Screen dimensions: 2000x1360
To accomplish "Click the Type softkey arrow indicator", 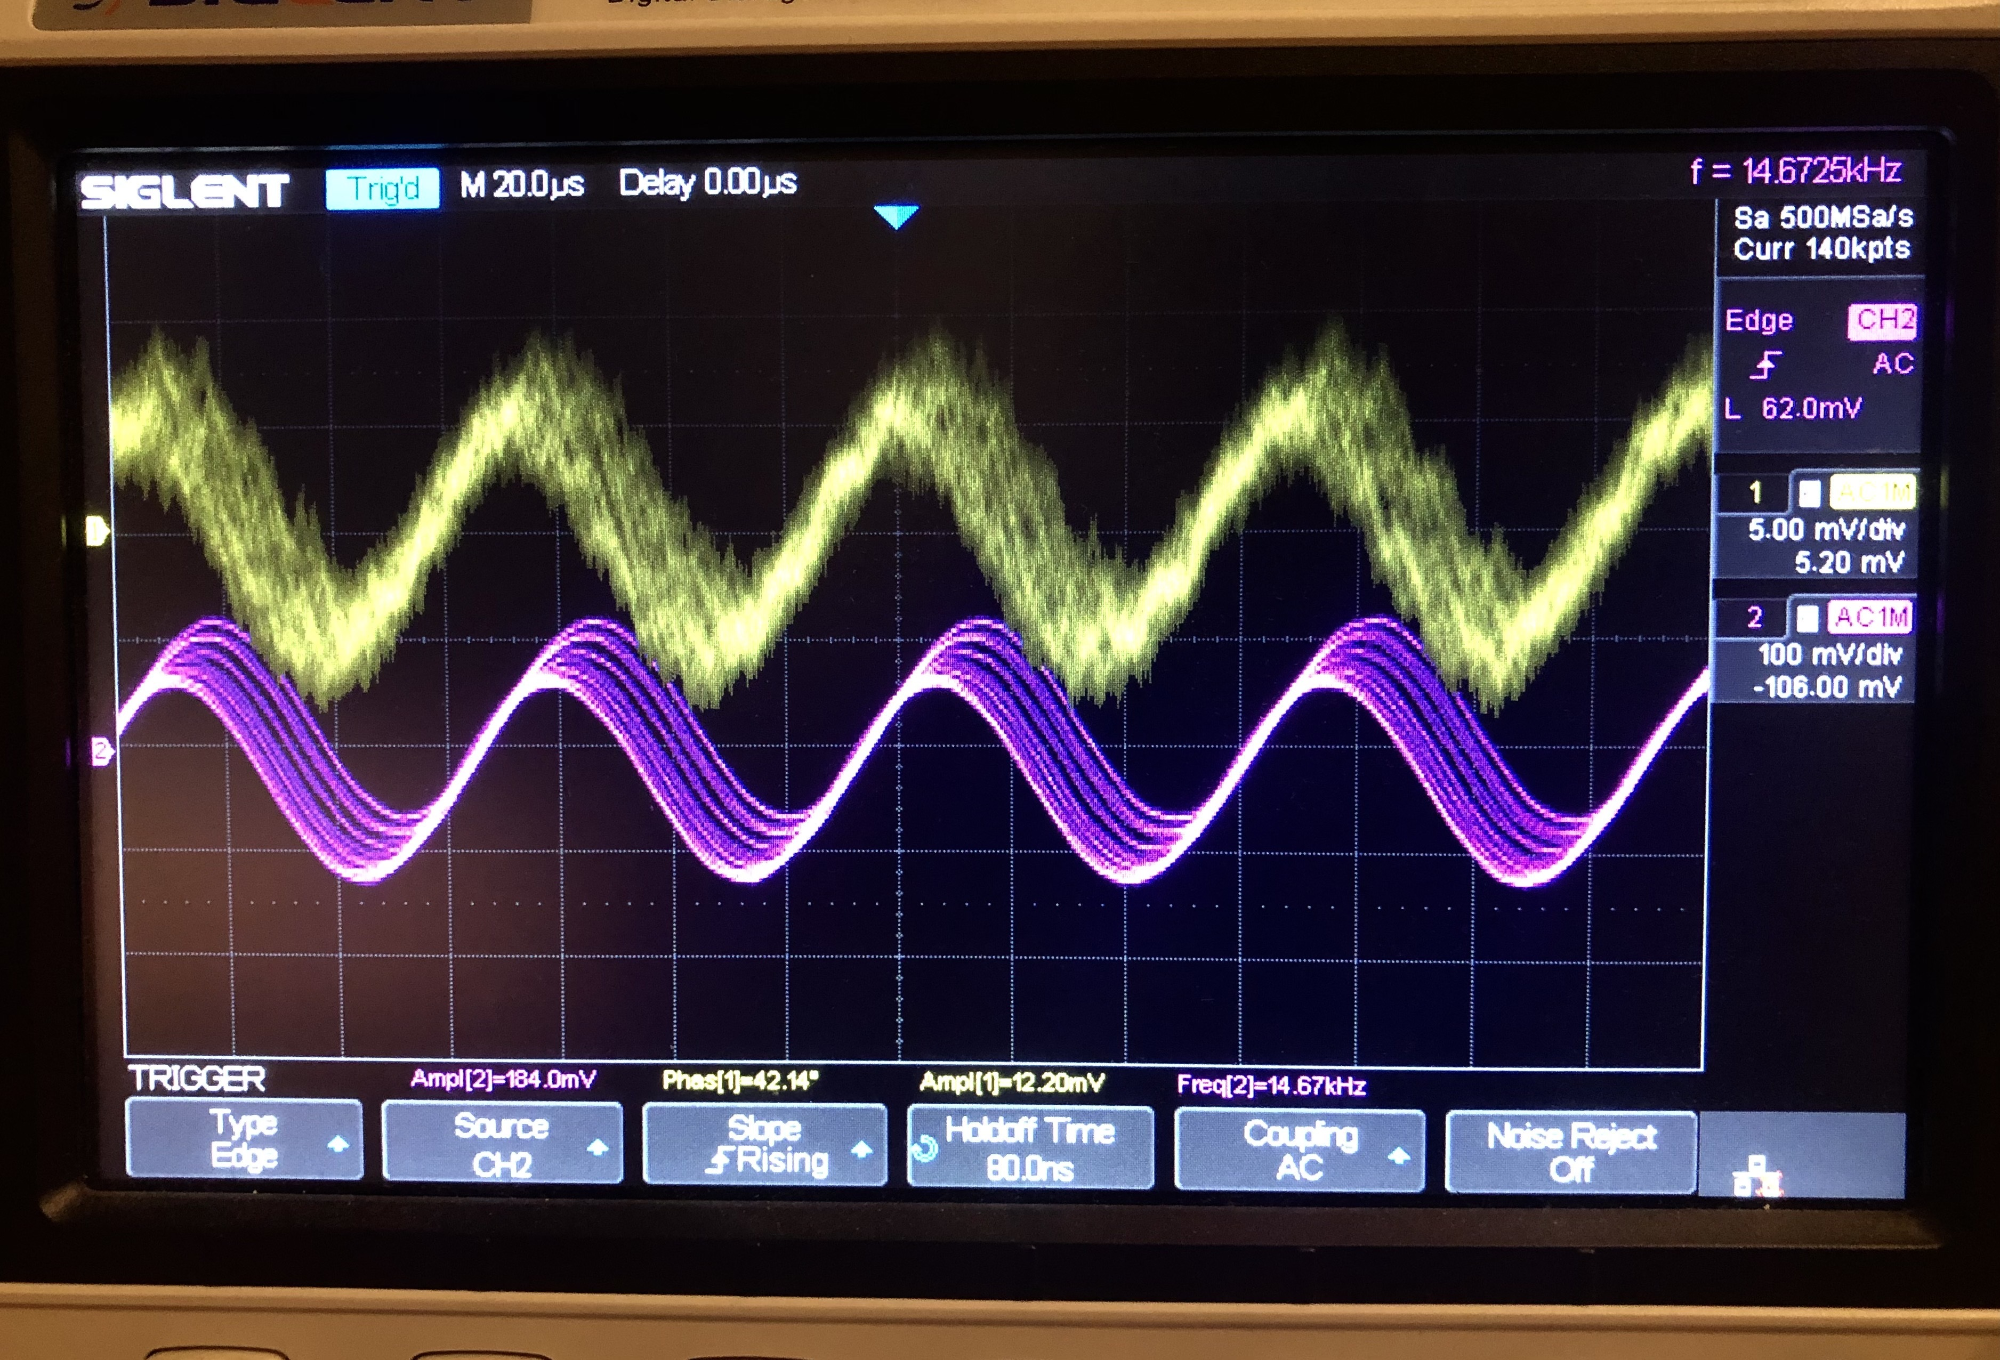I will click(x=338, y=1143).
